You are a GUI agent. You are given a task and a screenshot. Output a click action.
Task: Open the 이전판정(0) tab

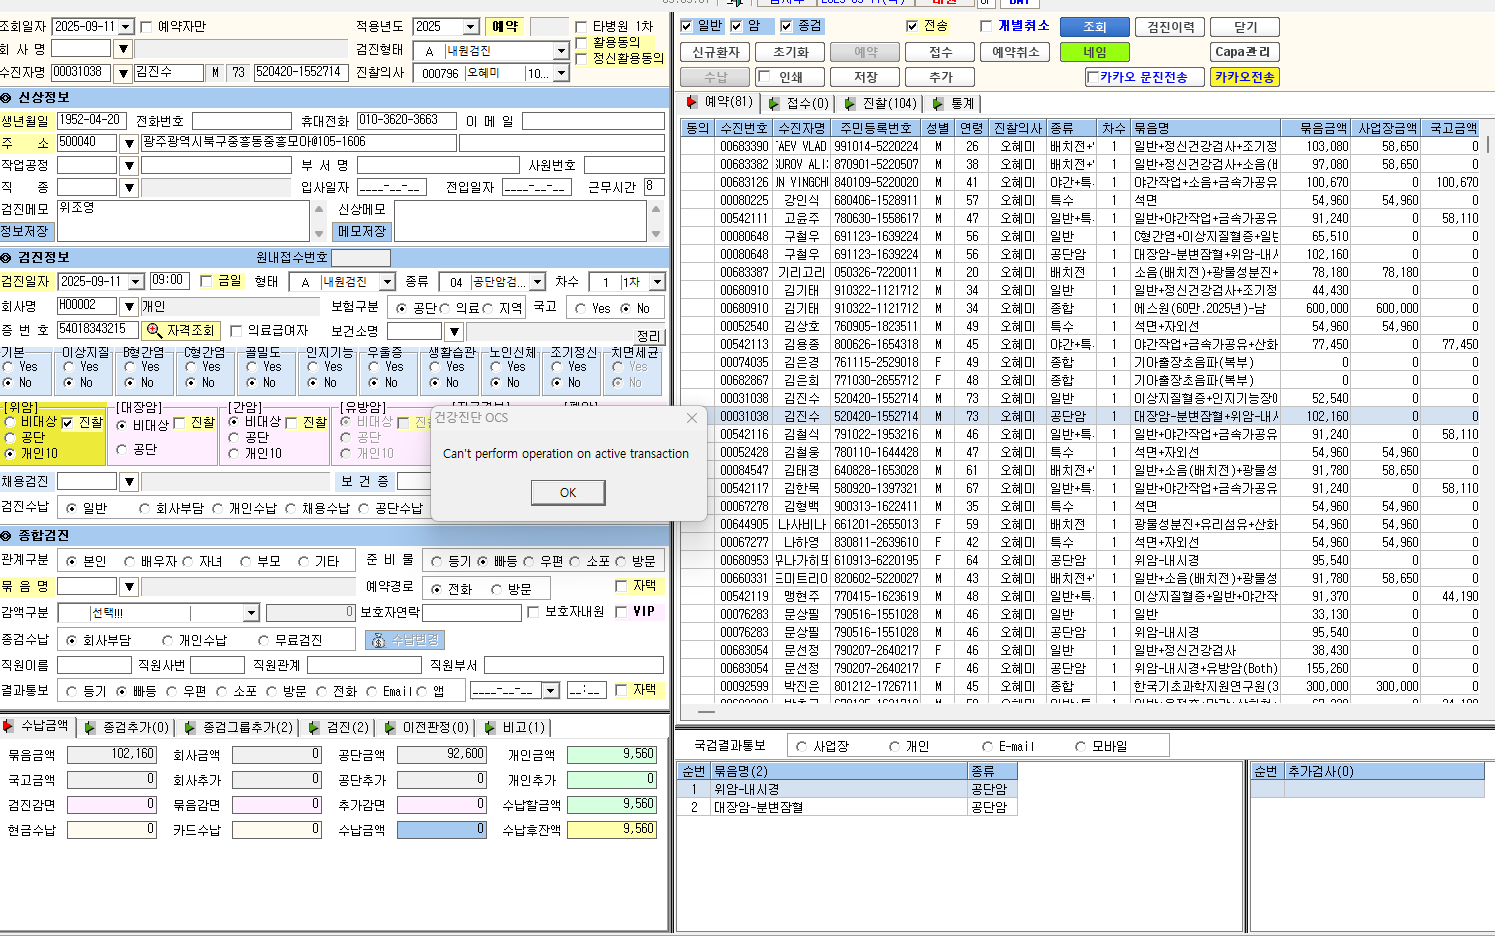[428, 727]
